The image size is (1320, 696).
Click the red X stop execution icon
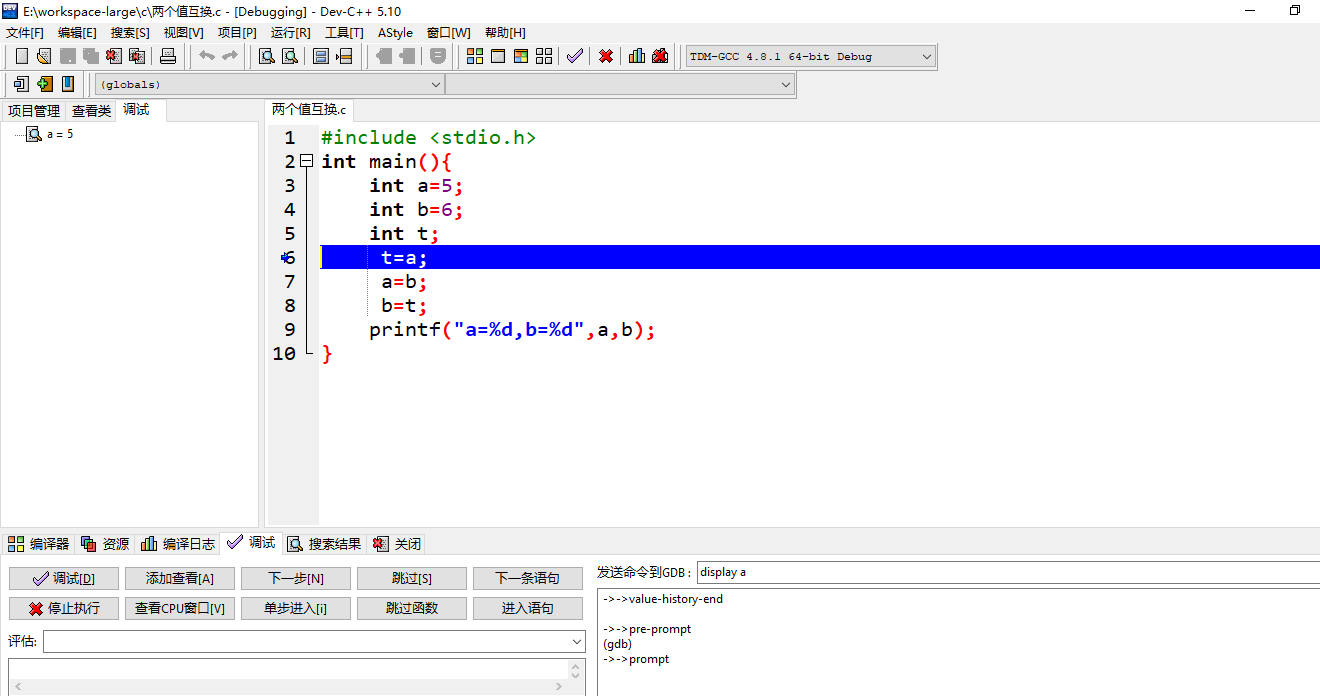coord(605,56)
